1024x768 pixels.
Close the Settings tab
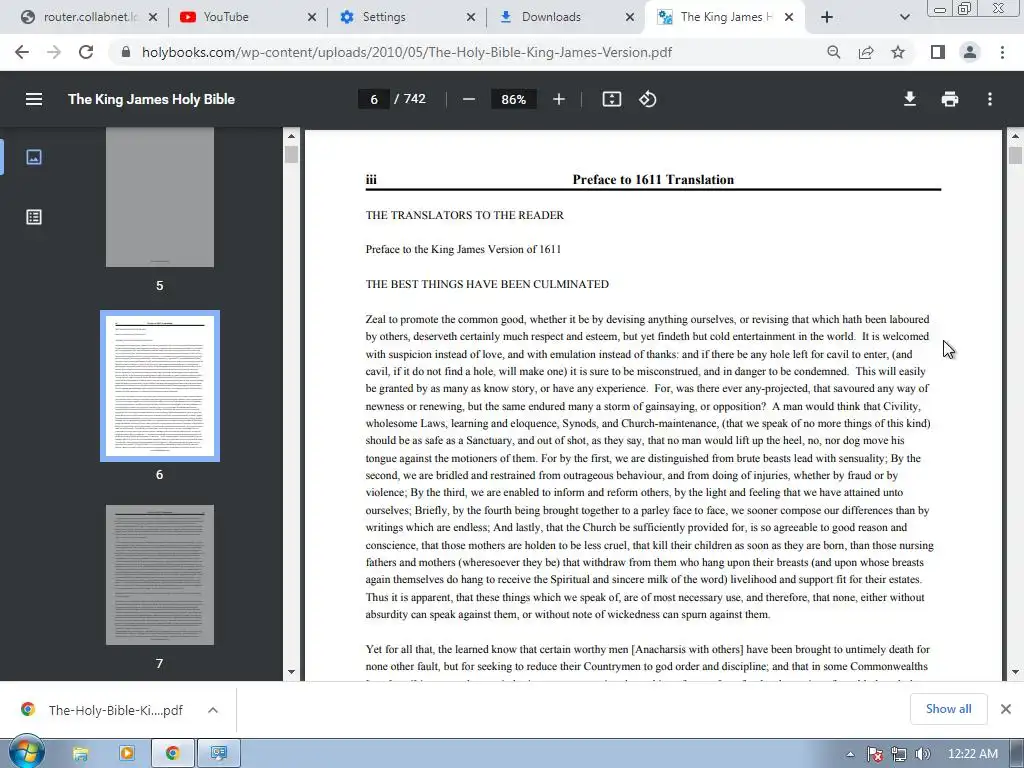(x=471, y=17)
